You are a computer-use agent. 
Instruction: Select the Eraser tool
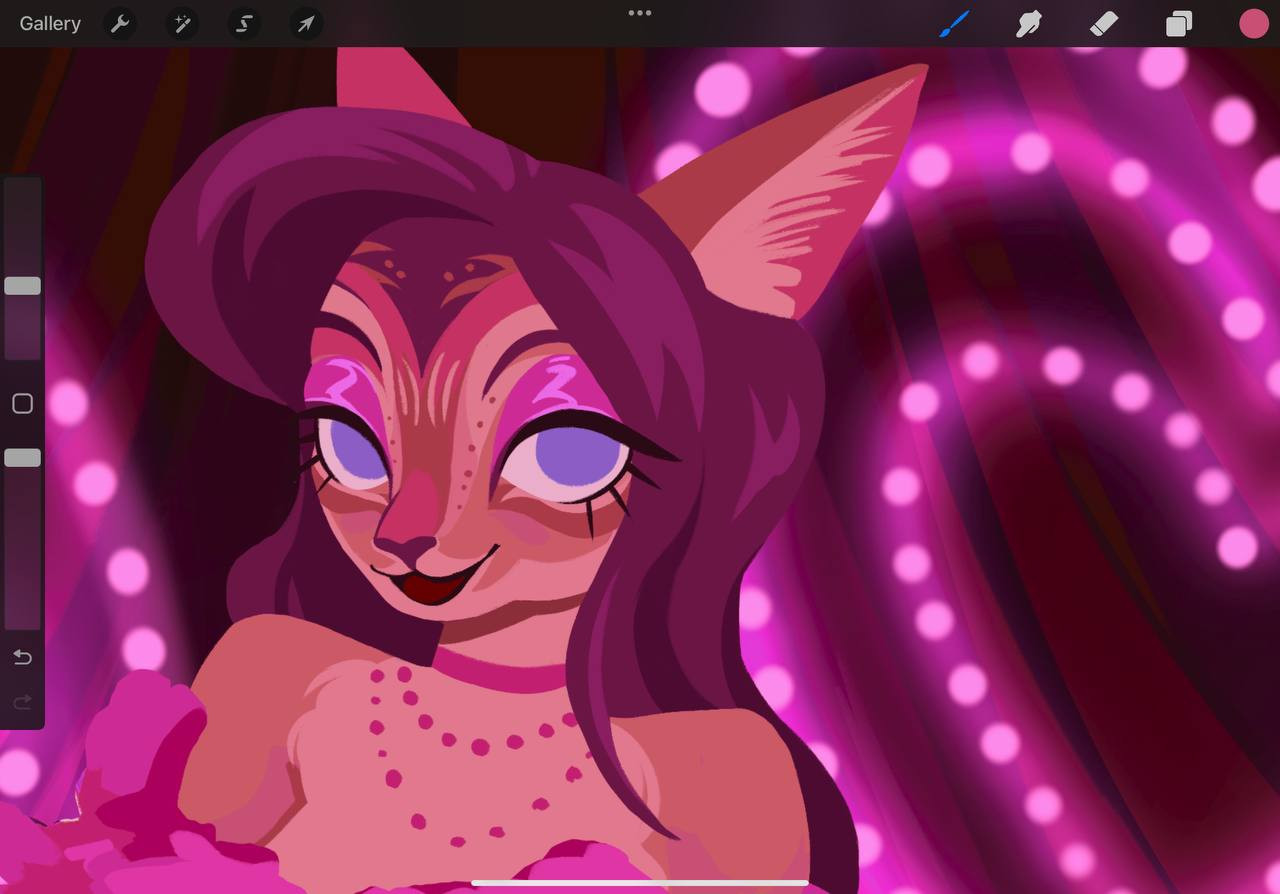[1104, 24]
